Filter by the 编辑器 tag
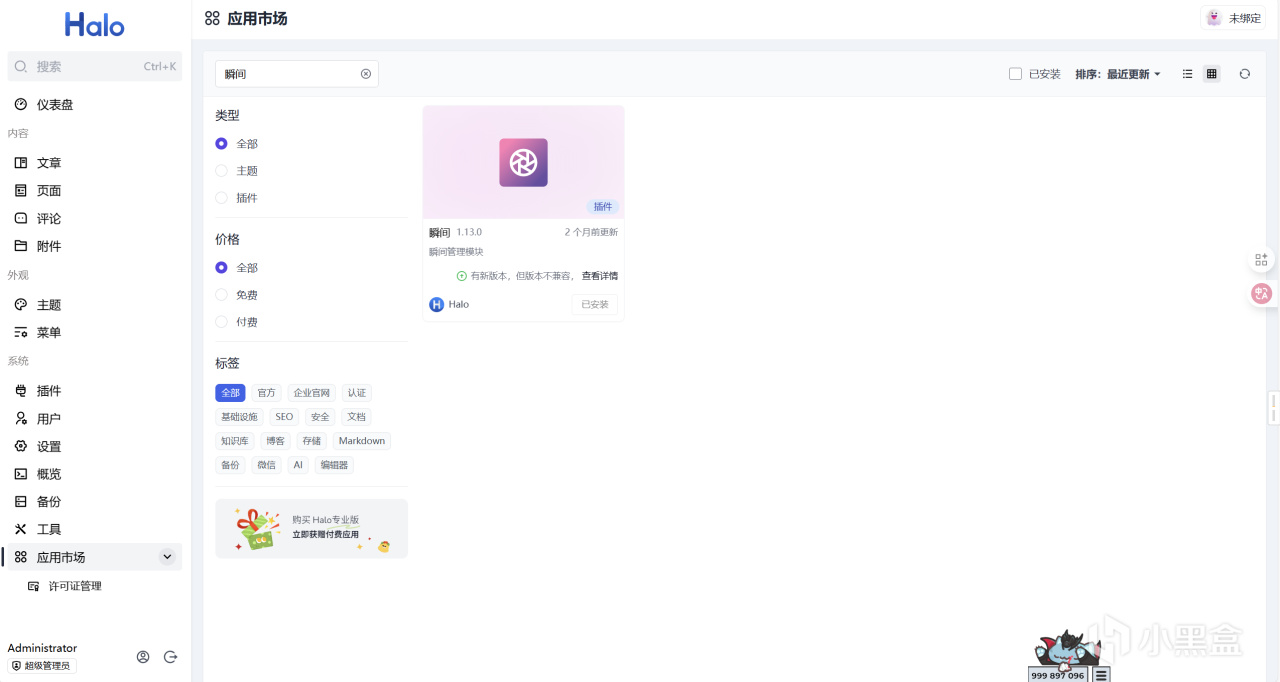Screen dimensions: 1280x682 tap(334, 465)
